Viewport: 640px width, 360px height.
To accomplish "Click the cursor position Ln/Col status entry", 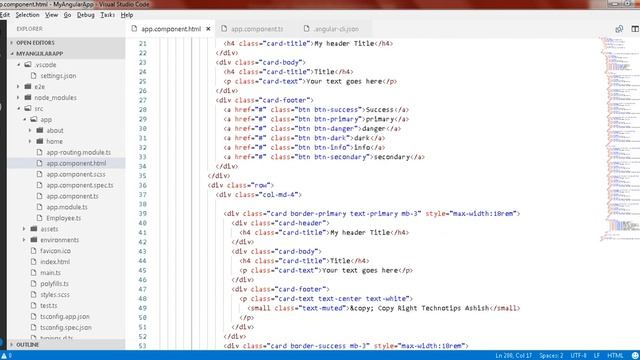I will 513,356.
